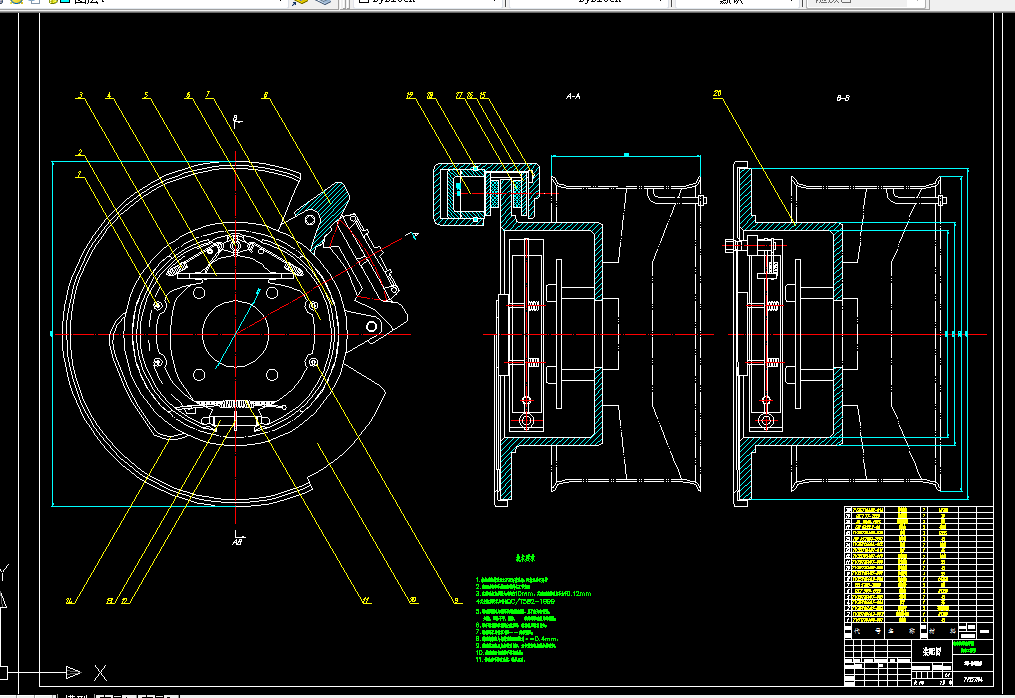The height and width of the screenshot is (698, 1015).
Task: Select part balloon label 9
Action: click(x=457, y=601)
